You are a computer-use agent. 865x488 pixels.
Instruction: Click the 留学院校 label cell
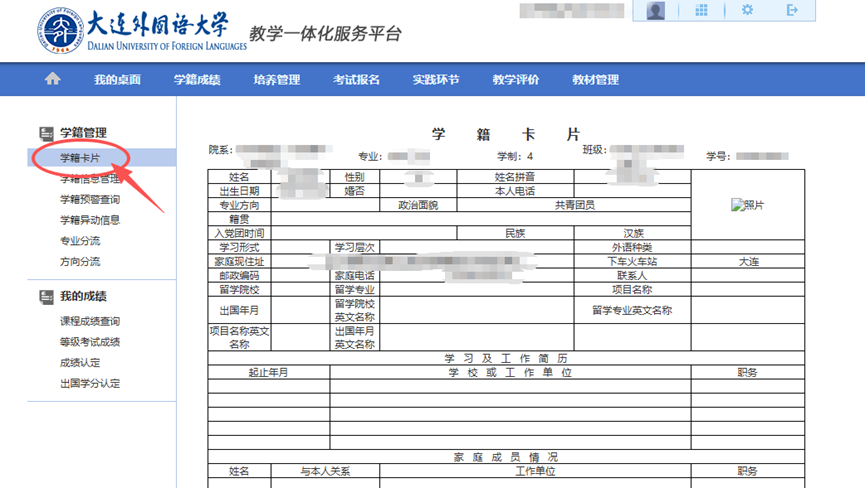239,289
